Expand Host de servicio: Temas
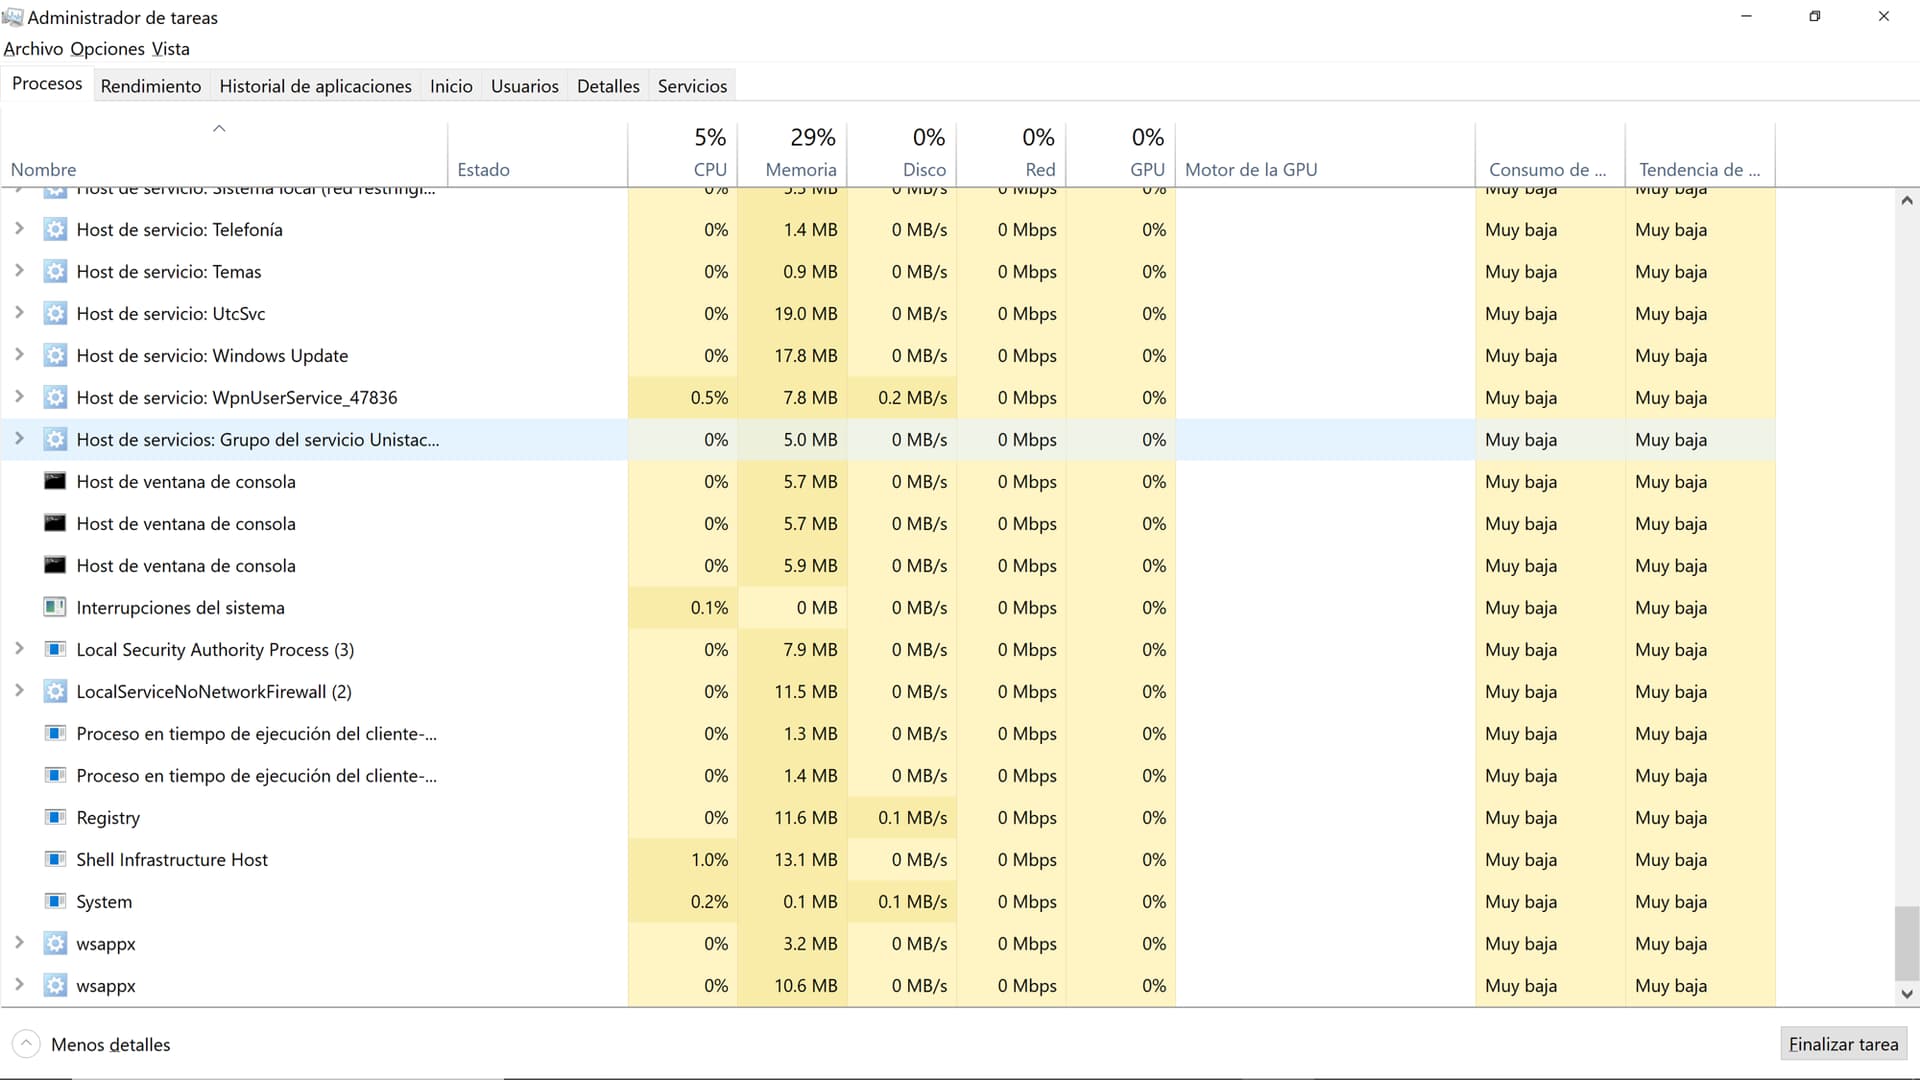The height and width of the screenshot is (1080, 1920). pos(19,271)
